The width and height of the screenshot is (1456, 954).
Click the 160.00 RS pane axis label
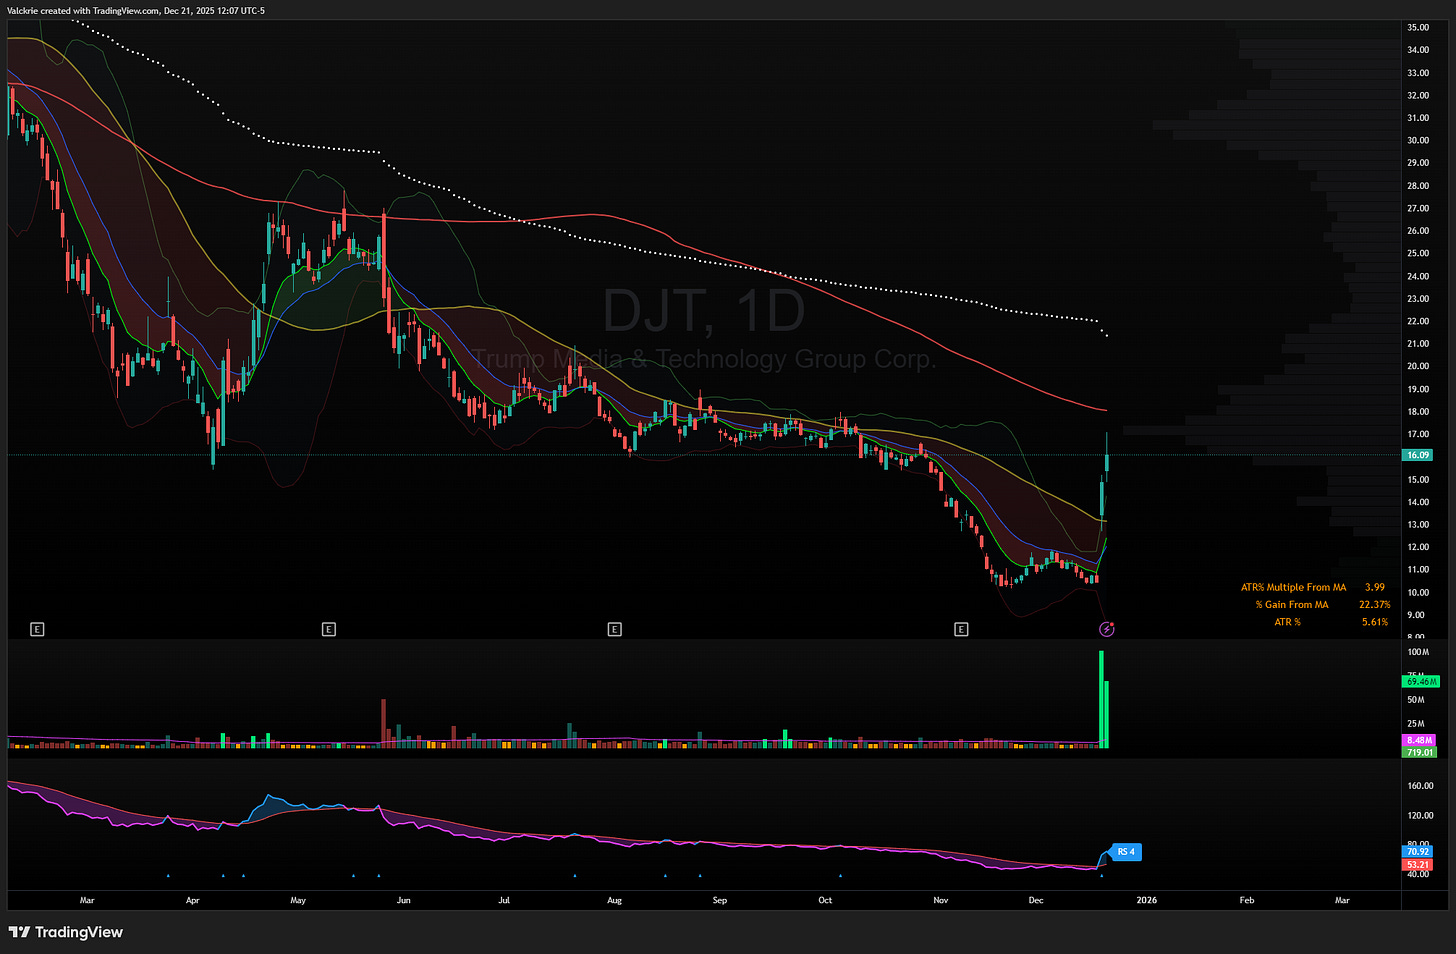[x=1420, y=786]
